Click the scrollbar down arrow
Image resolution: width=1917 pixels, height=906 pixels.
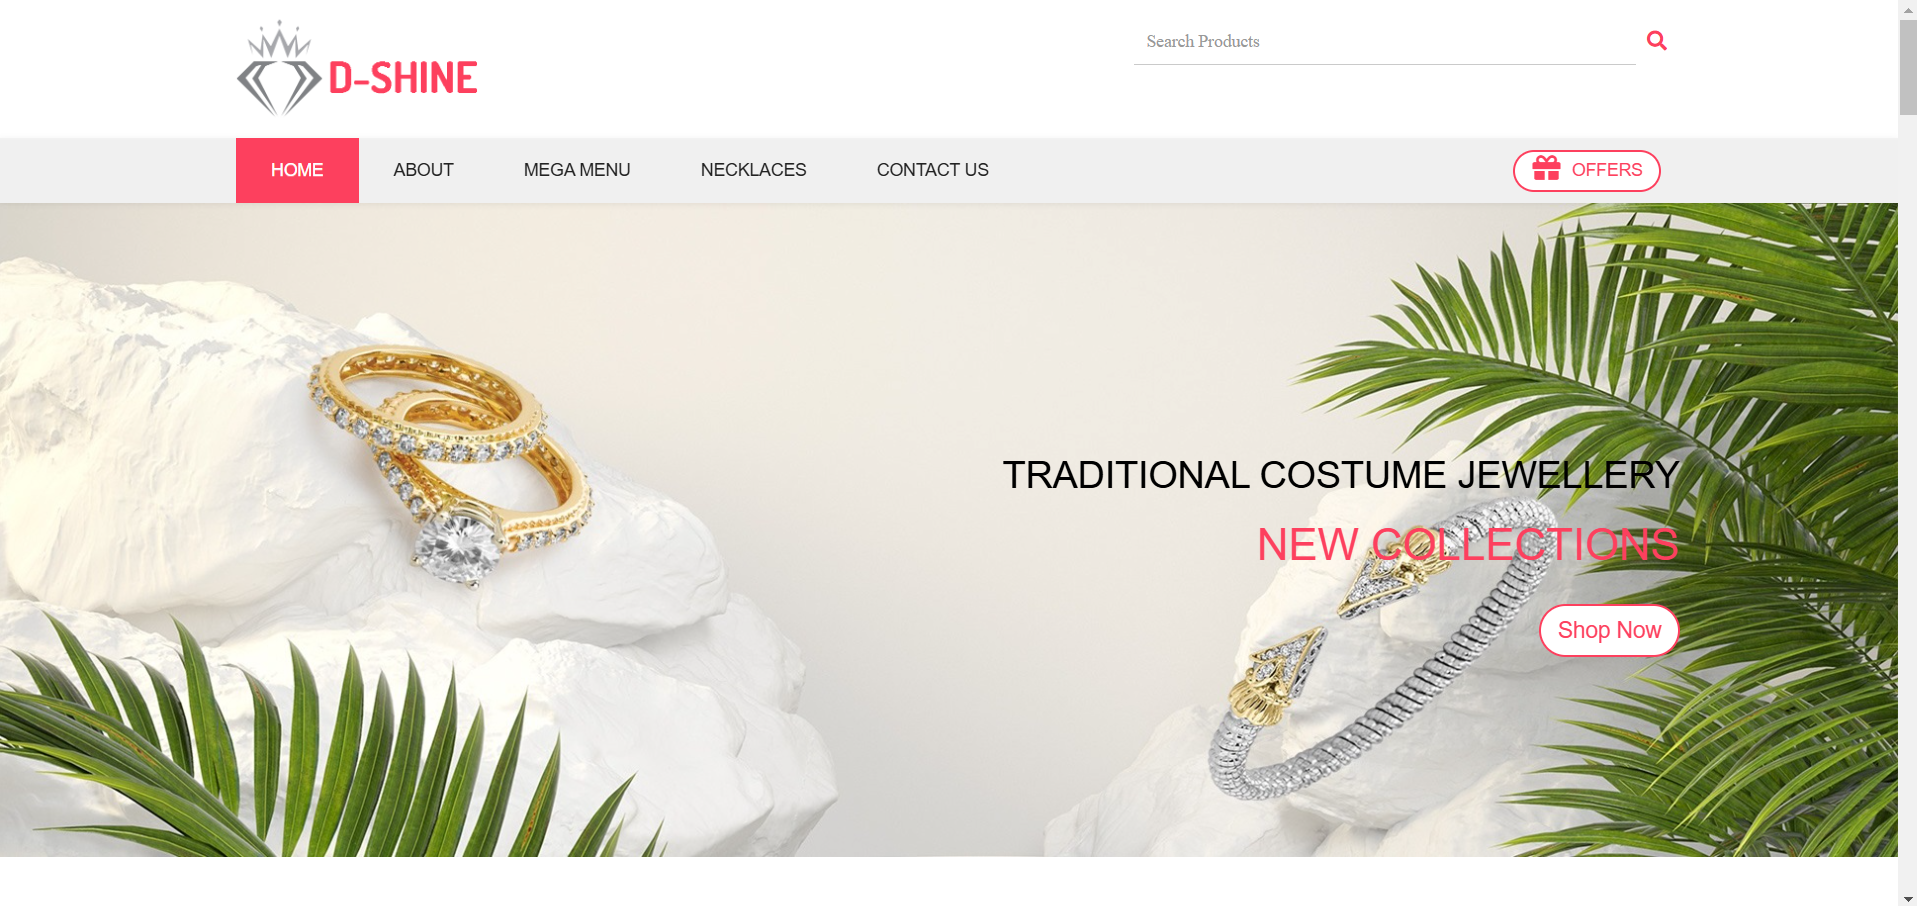[x=1908, y=898]
